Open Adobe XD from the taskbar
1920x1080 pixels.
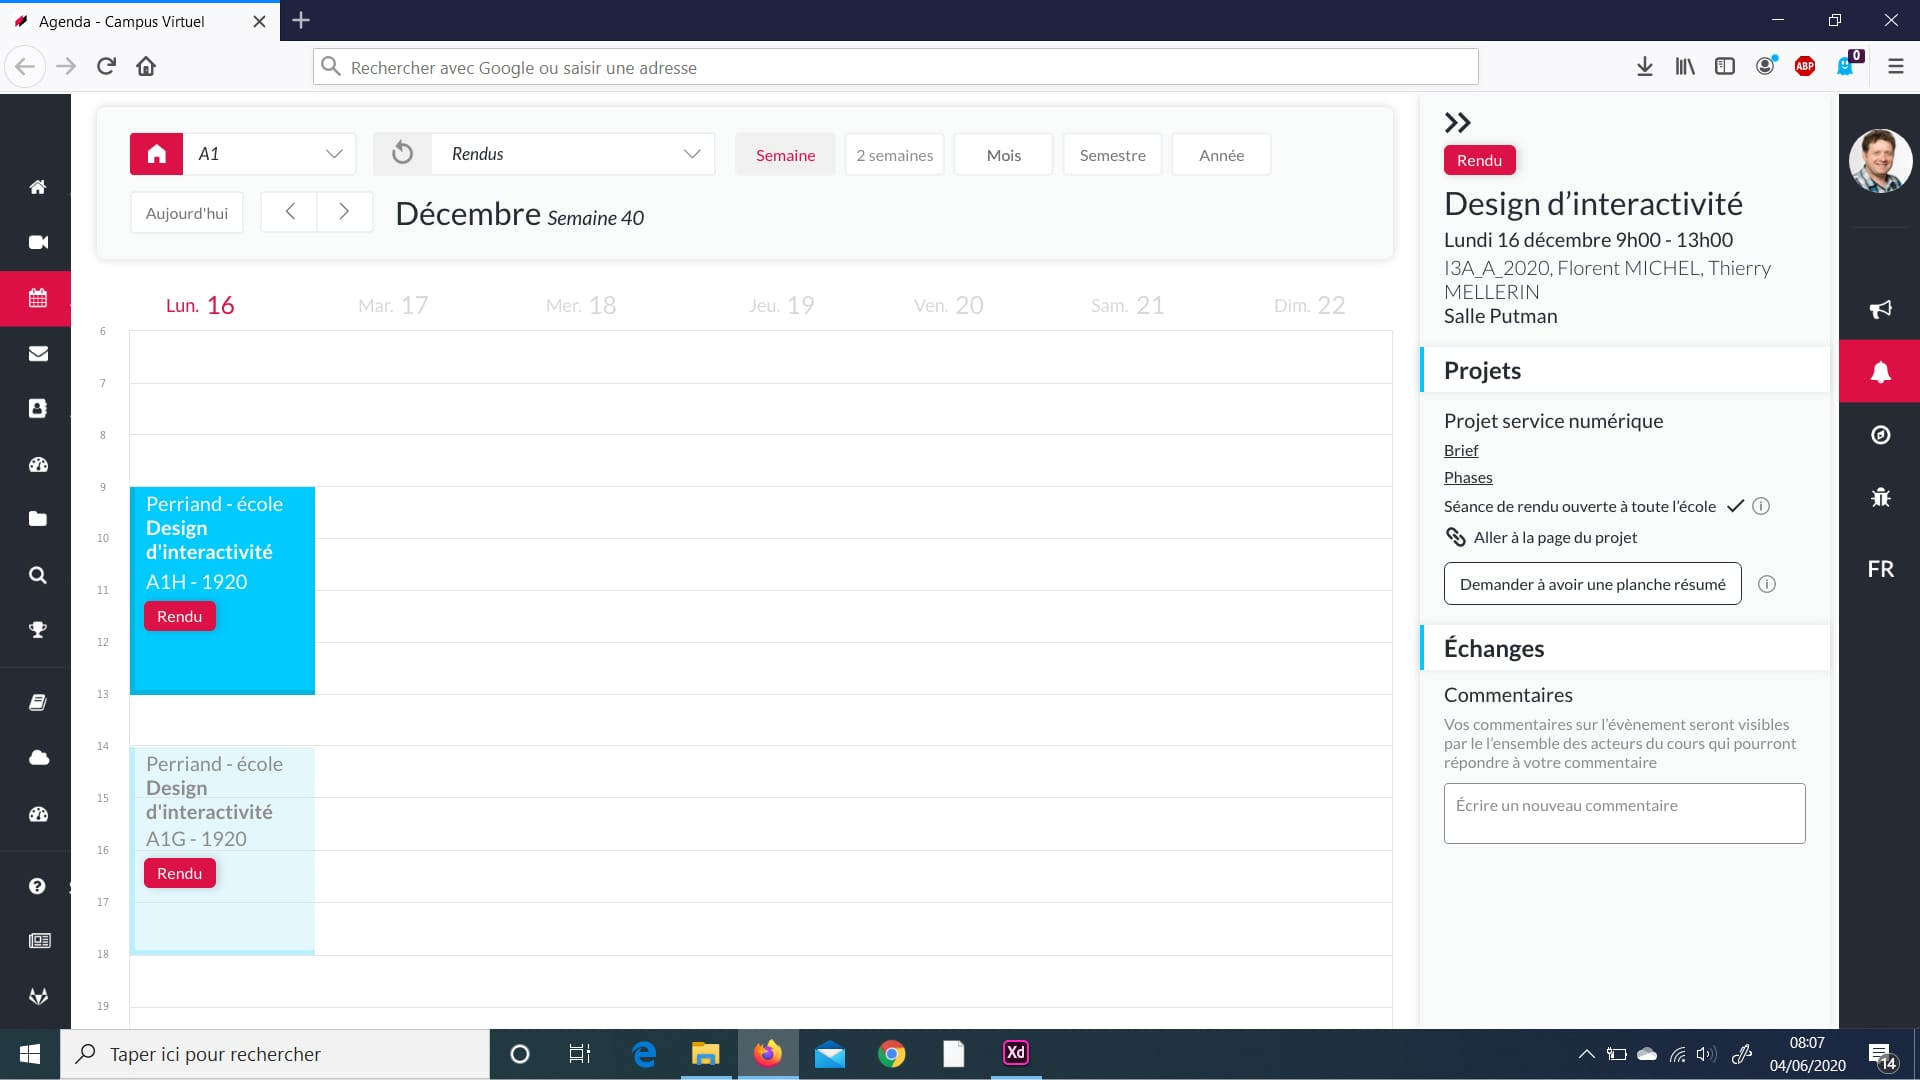click(1015, 1053)
